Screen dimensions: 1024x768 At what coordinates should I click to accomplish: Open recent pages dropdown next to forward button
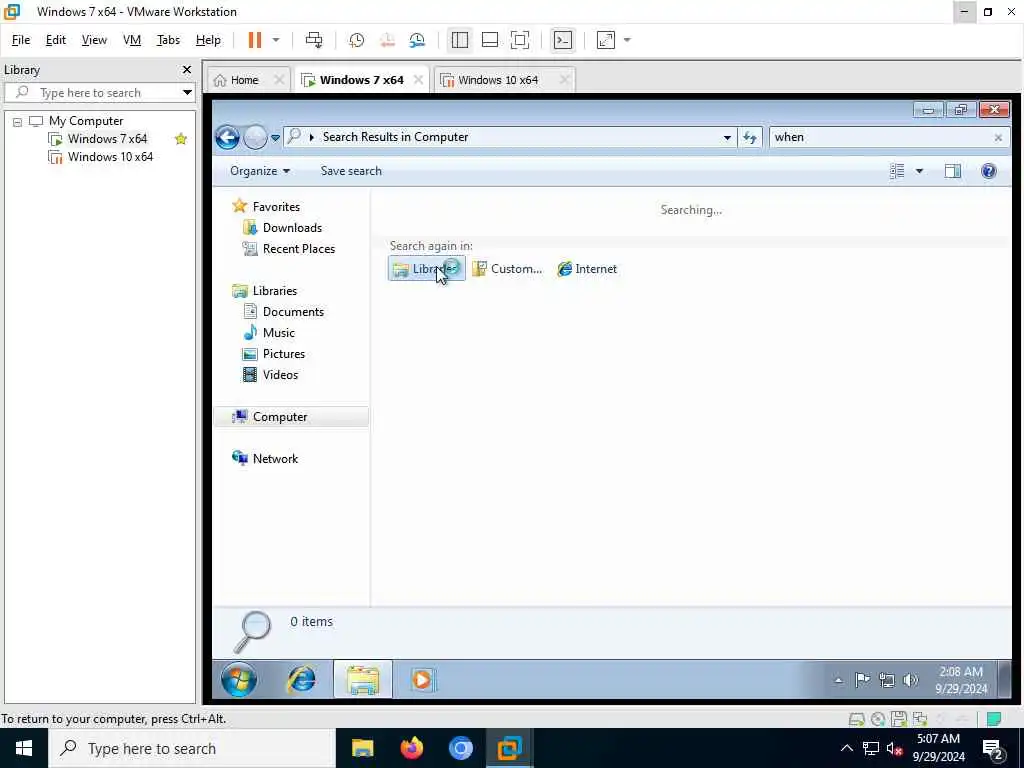pos(276,138)
